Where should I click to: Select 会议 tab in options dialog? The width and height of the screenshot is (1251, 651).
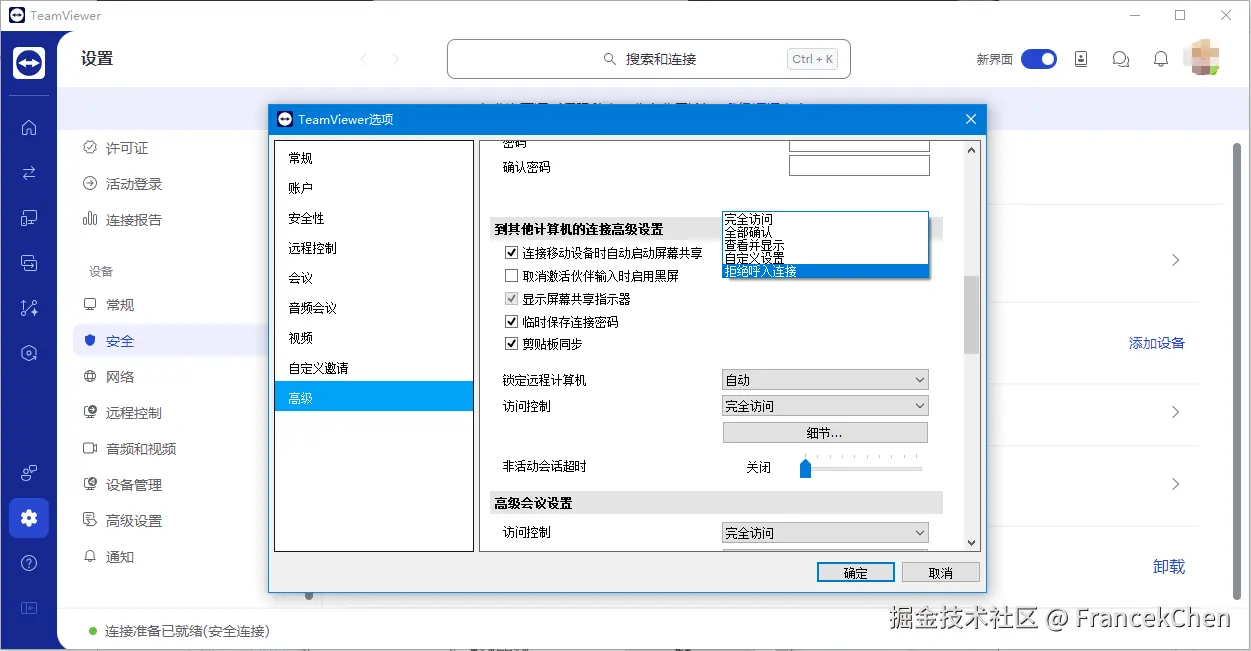[373, 278]
